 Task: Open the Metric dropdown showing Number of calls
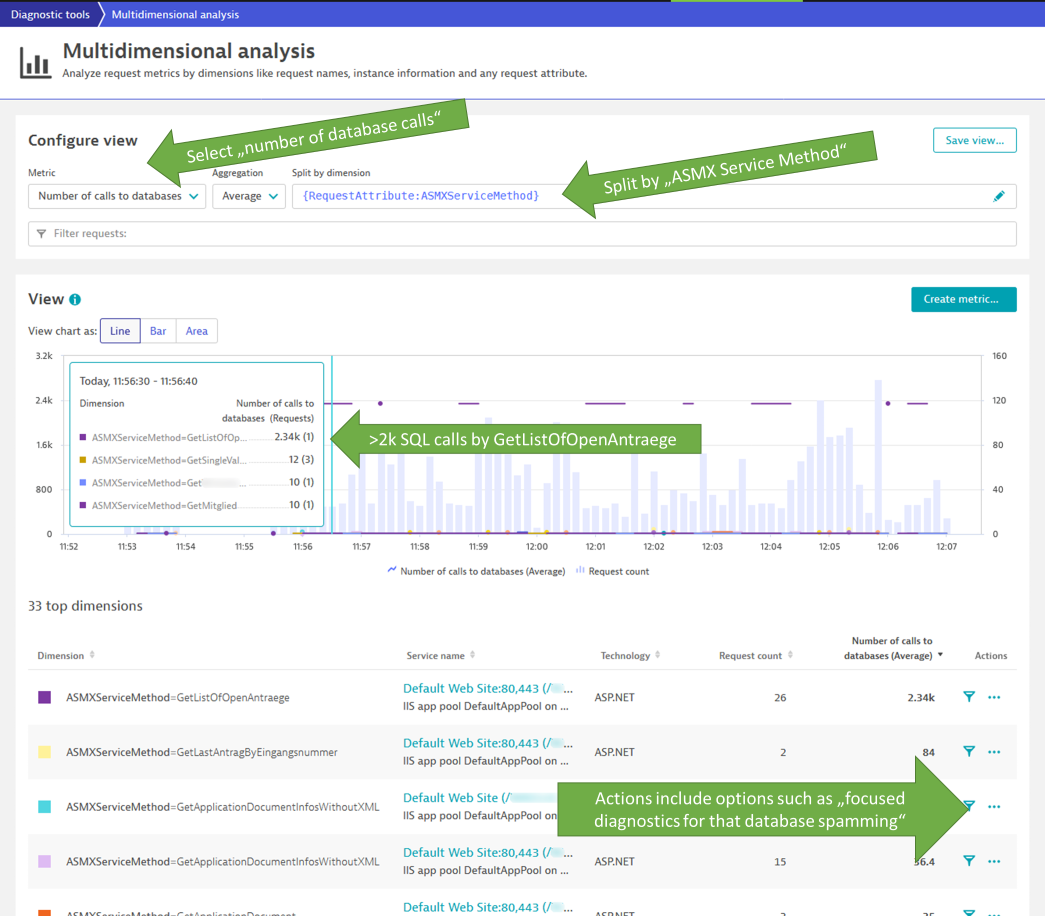click(x=116, y=196)
